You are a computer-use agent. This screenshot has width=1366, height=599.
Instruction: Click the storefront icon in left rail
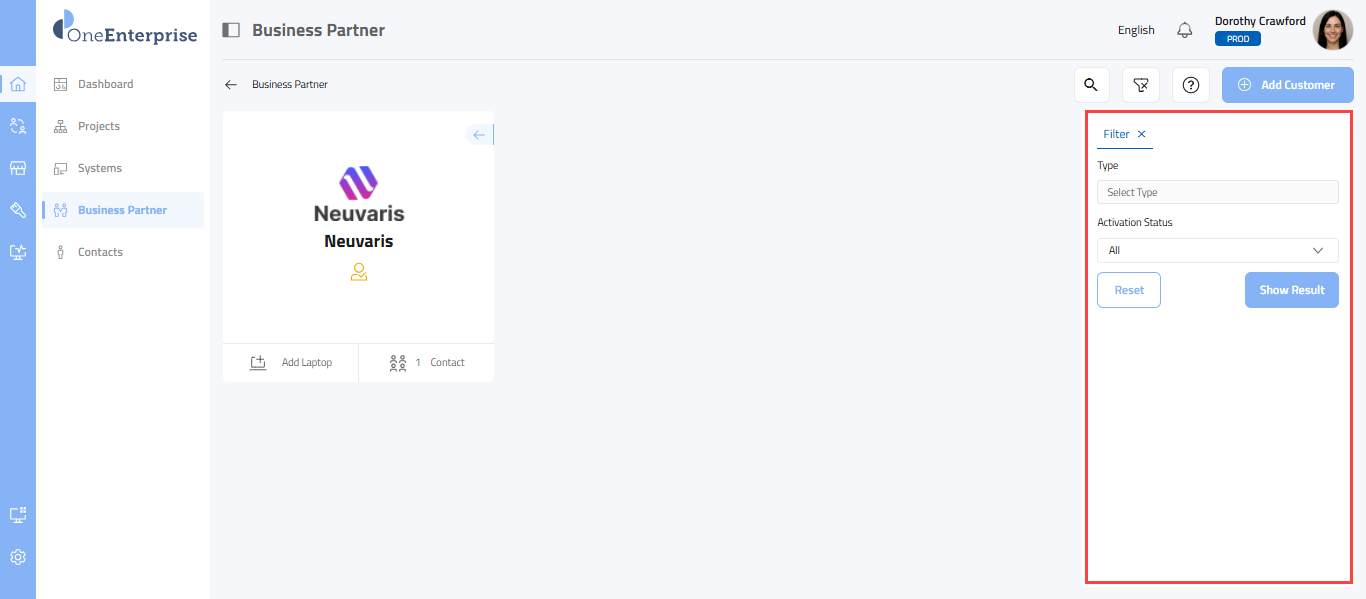coord(18,168)
